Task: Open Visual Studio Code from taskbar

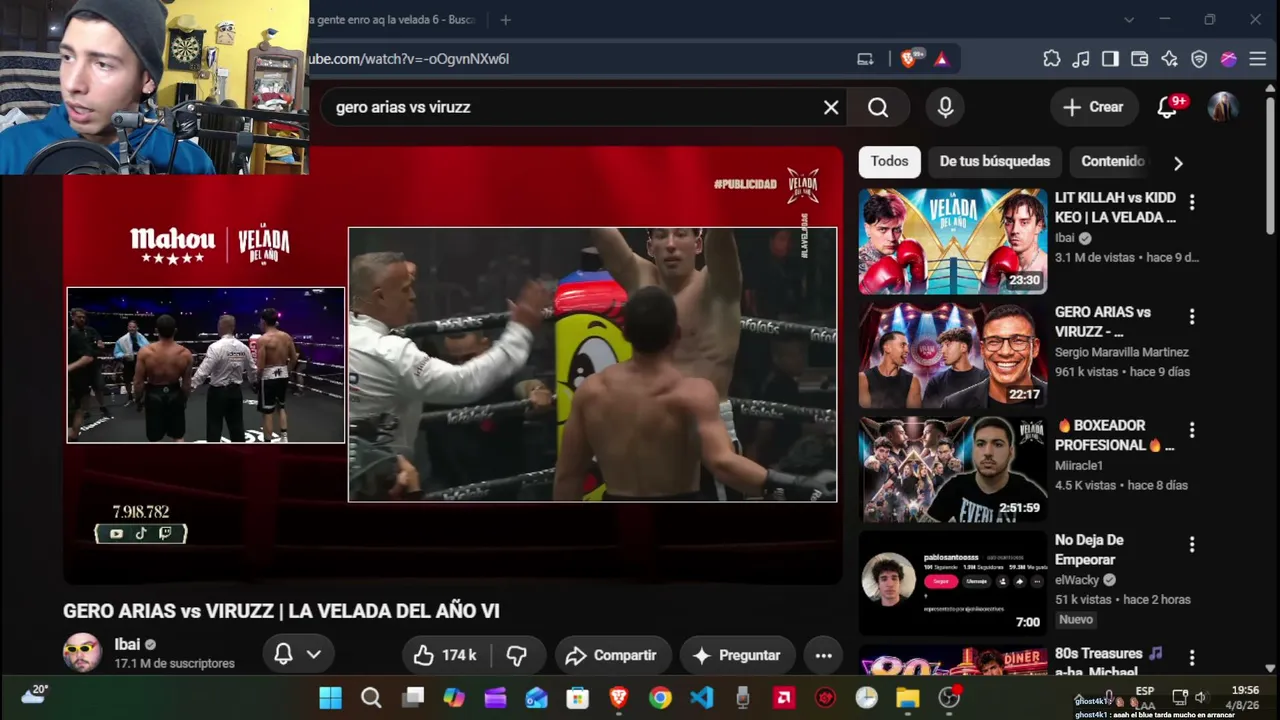Action: [x=701, y=697]
